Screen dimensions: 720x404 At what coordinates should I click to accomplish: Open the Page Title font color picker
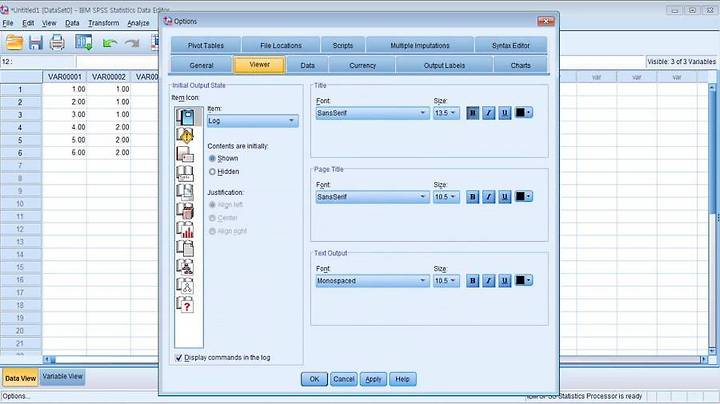coord(523,196)
